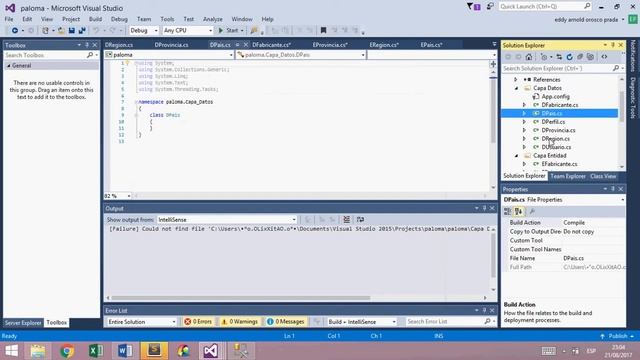Click the View Code angle brackets icon
Image resolution: width=640 pixels, height=360 pixels.
tap(604, 57)
